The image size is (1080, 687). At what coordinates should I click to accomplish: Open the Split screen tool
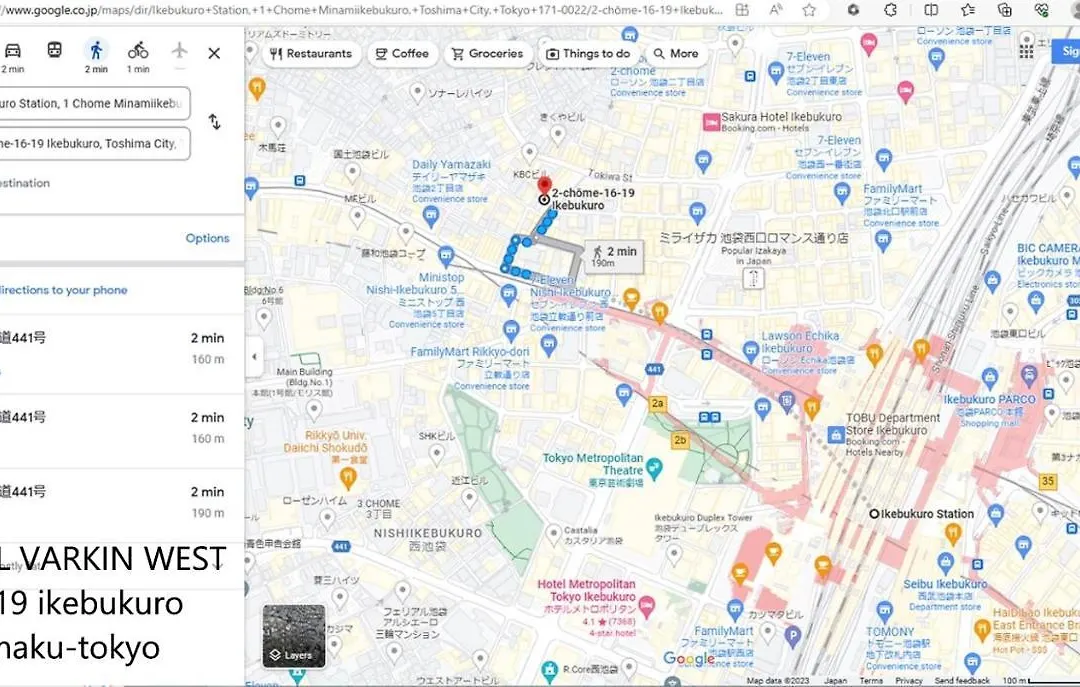pyautogui.click(x=931, y=10)
